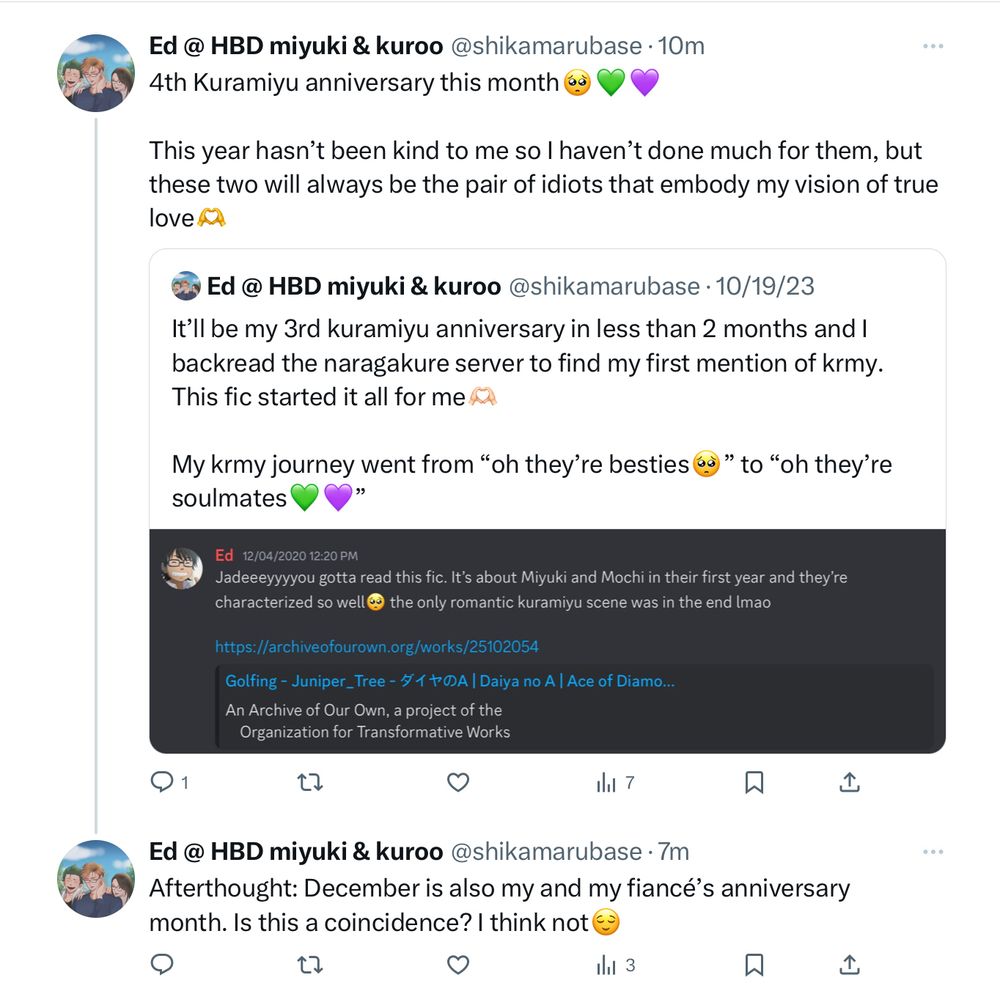Bookmark the Afterthought tweet
The image size is (1000, 991).
coord(755,964)
